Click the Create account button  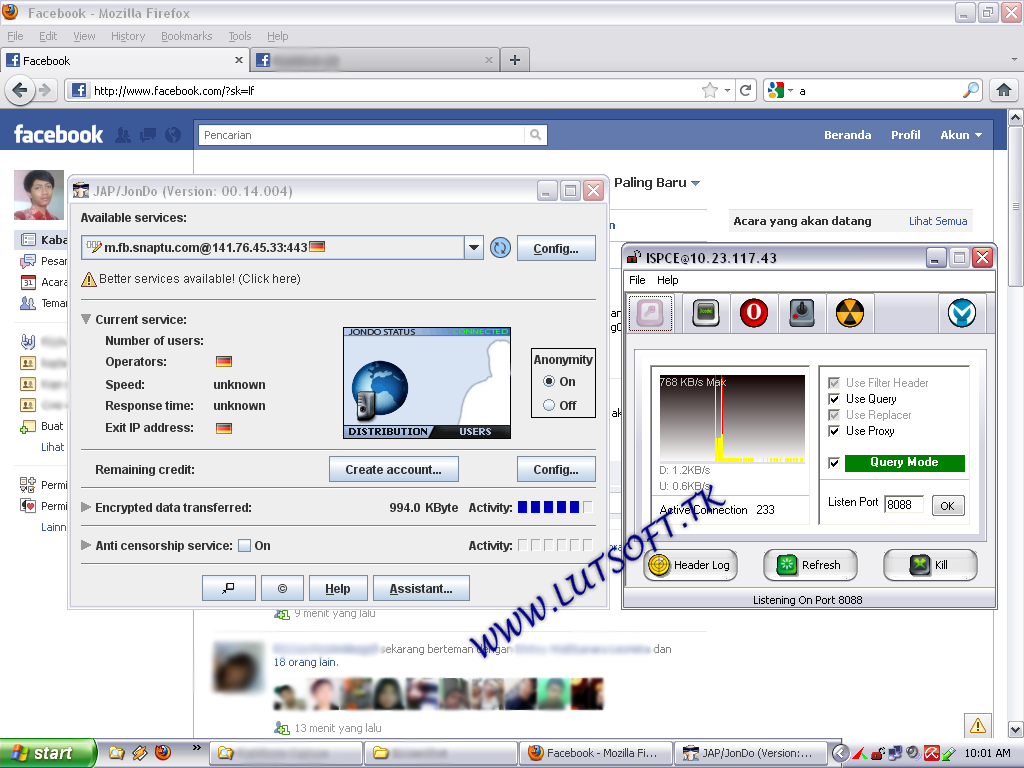(x=394, y=470)
